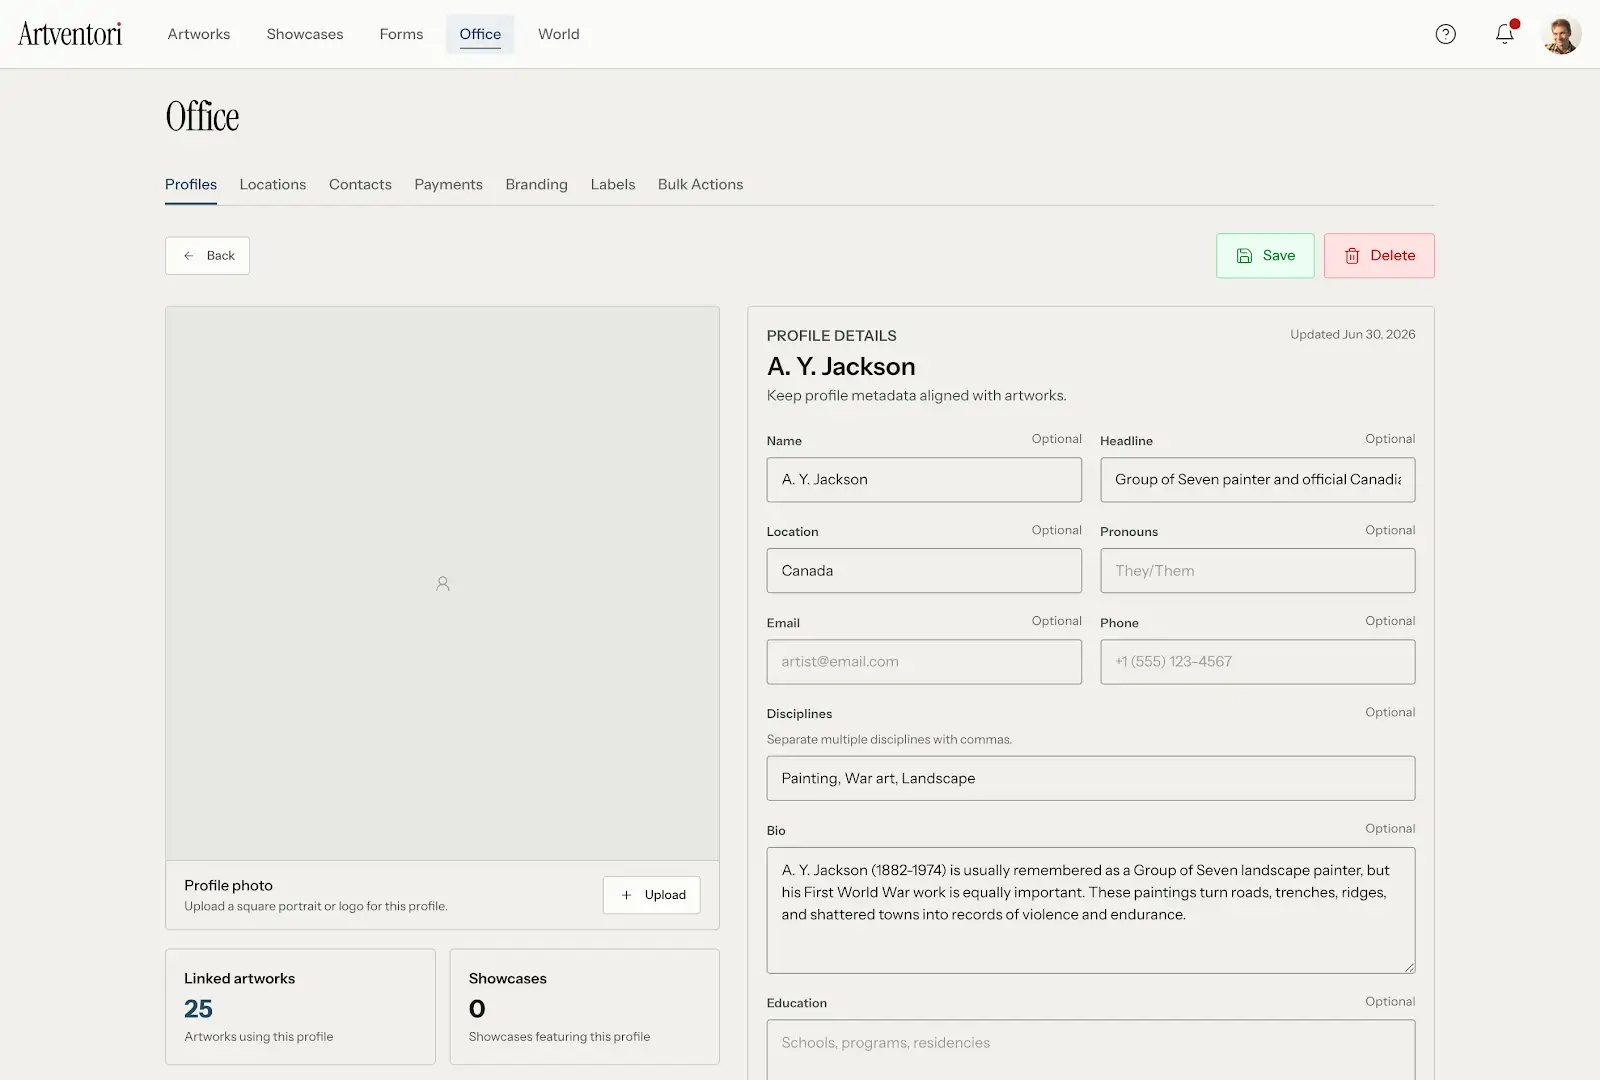Save the profile

tap(1265, 256)
